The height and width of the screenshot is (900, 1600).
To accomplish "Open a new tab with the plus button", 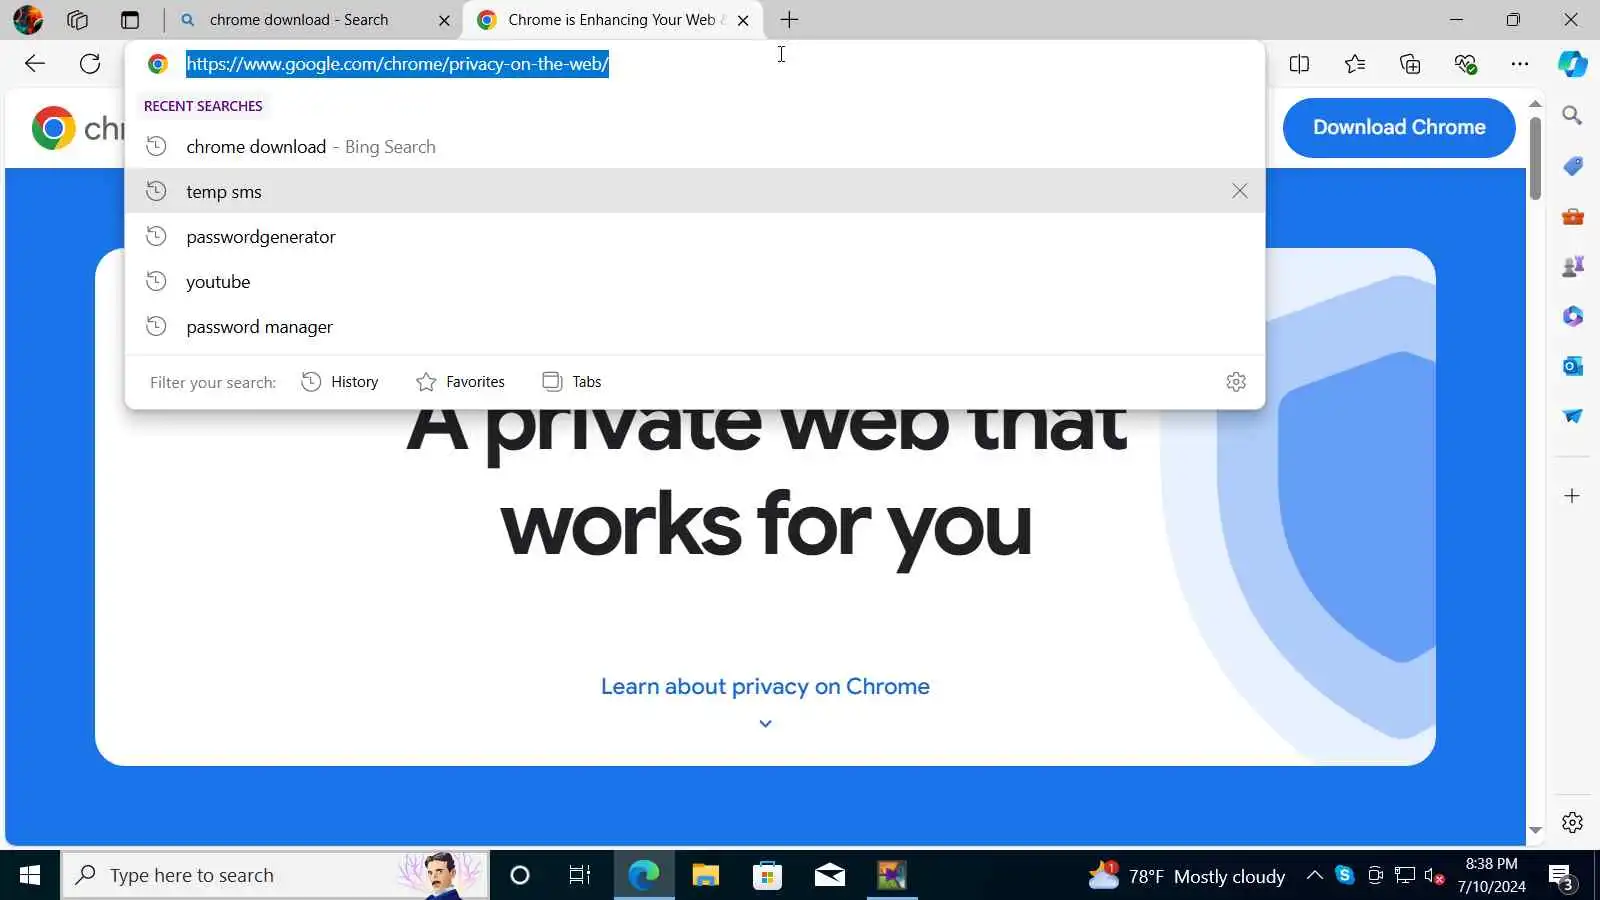I will click(789, 20).
